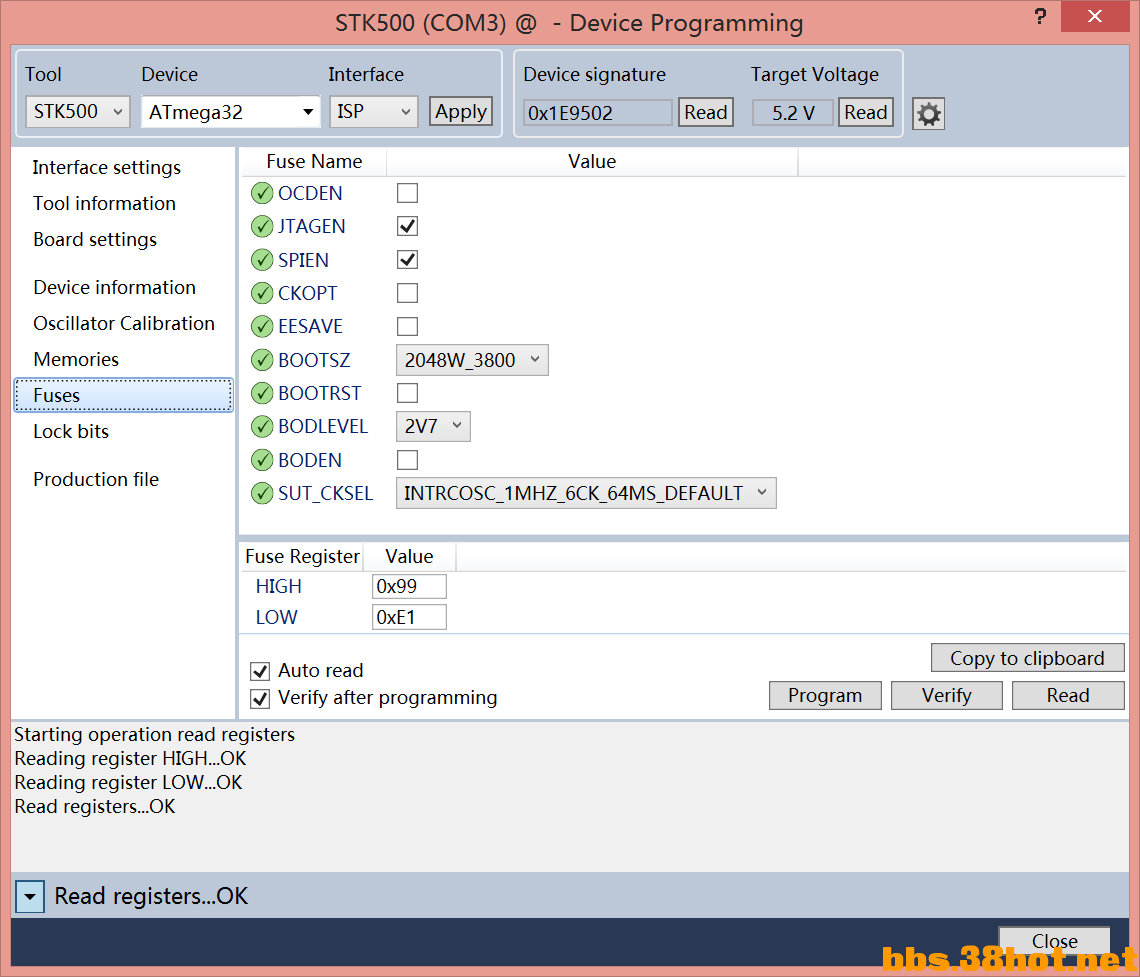Screen dimensions: 1140x977
Task: Collapse the status log with arrow button
Action: [30, 896]
